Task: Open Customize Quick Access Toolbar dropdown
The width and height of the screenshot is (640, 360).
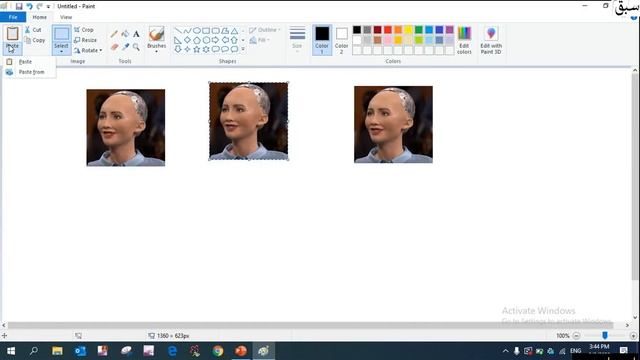Action: [x=48, y=7]
